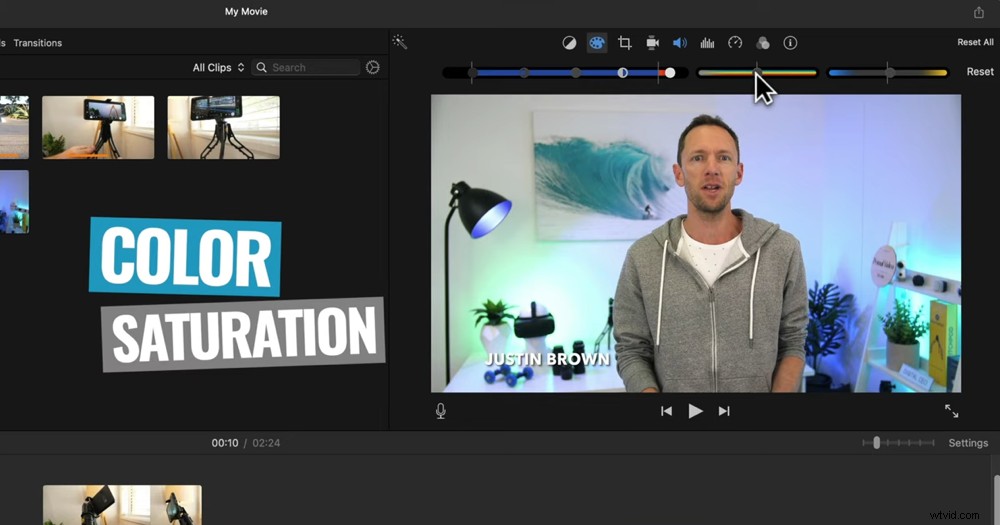Show the Clip Information icon
This screenshot has height=525, width=1000.
coord(790,43)
